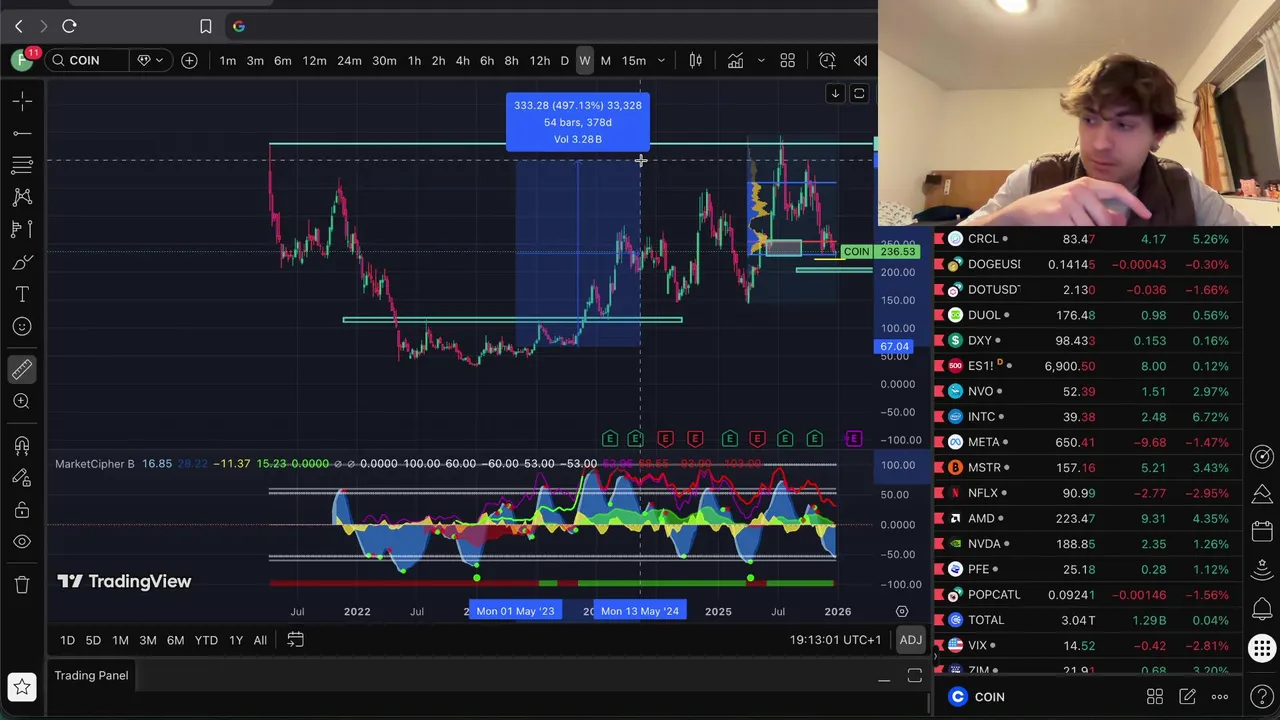Activate the zoom in tool
The height and width of the screenshot is (720, 1280).
(22, 401)
